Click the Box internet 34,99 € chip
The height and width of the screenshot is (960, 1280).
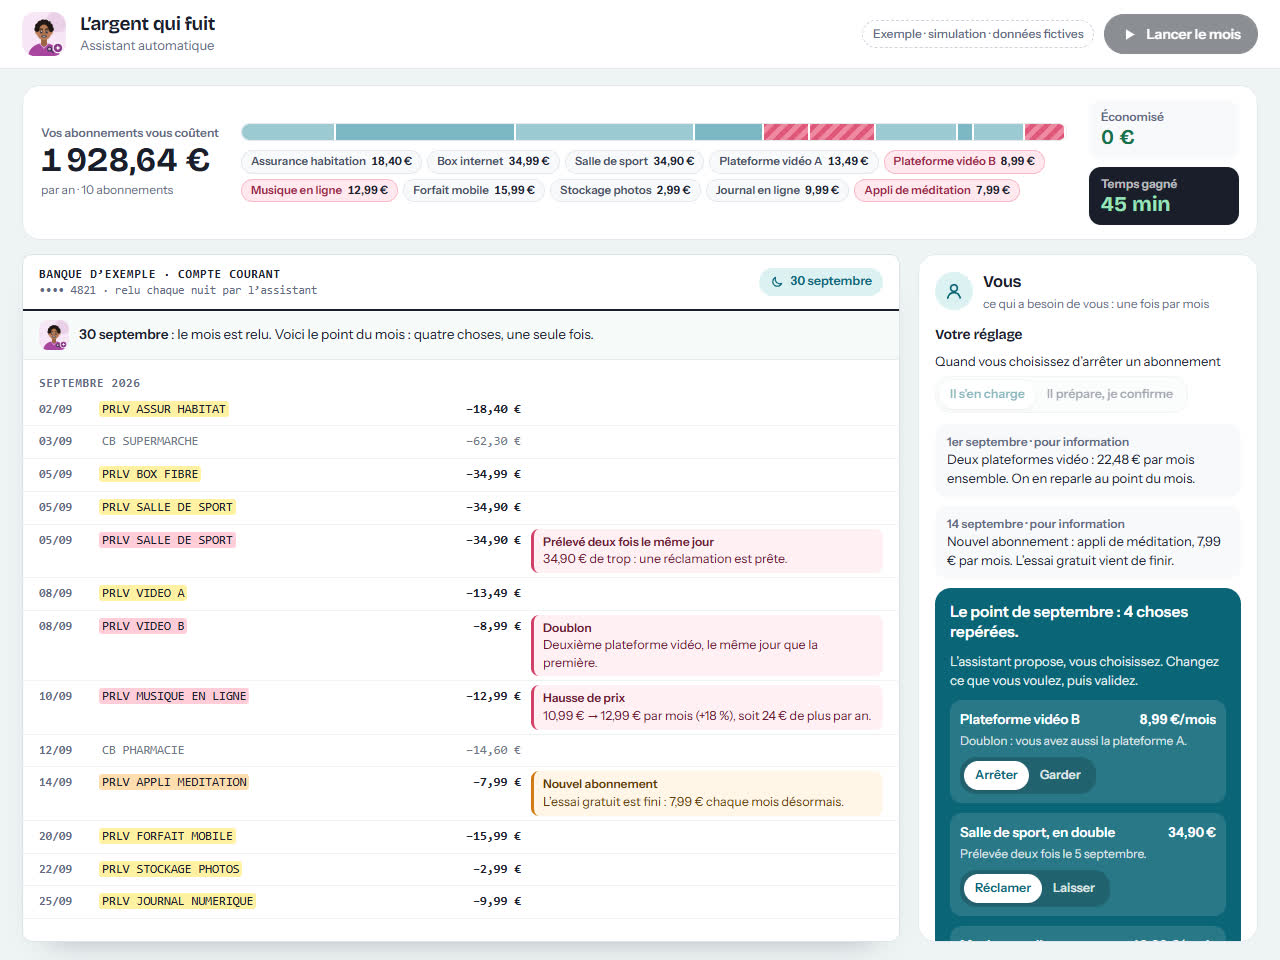coord(493,161)
